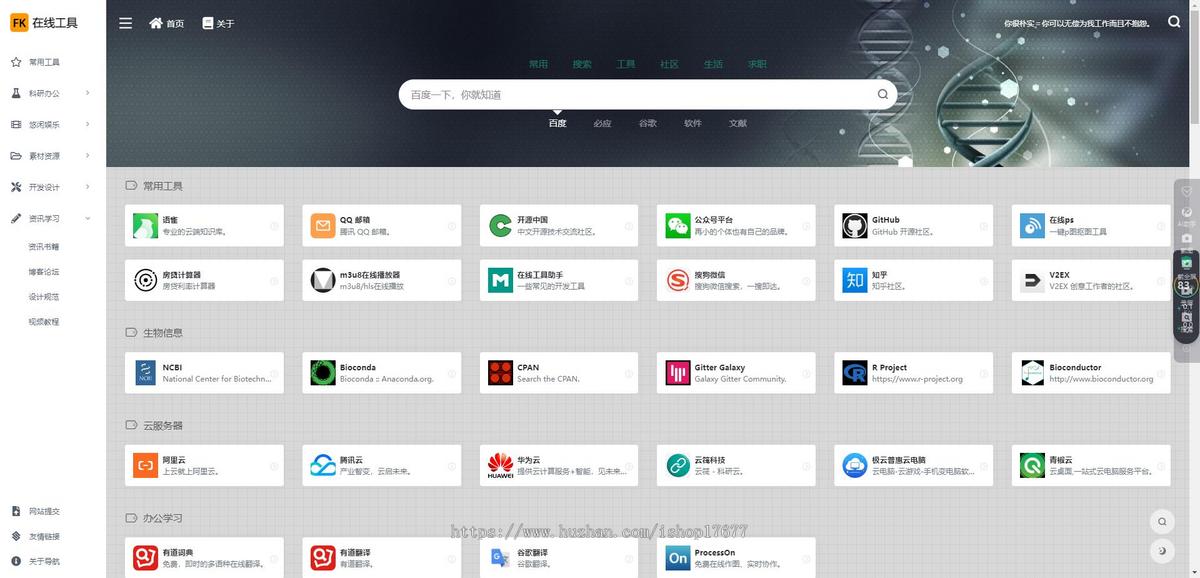The width and height of the screenshot is (1200, 578).
Task: Switch to the 求职 search category tab
Action: coord(757,64)
